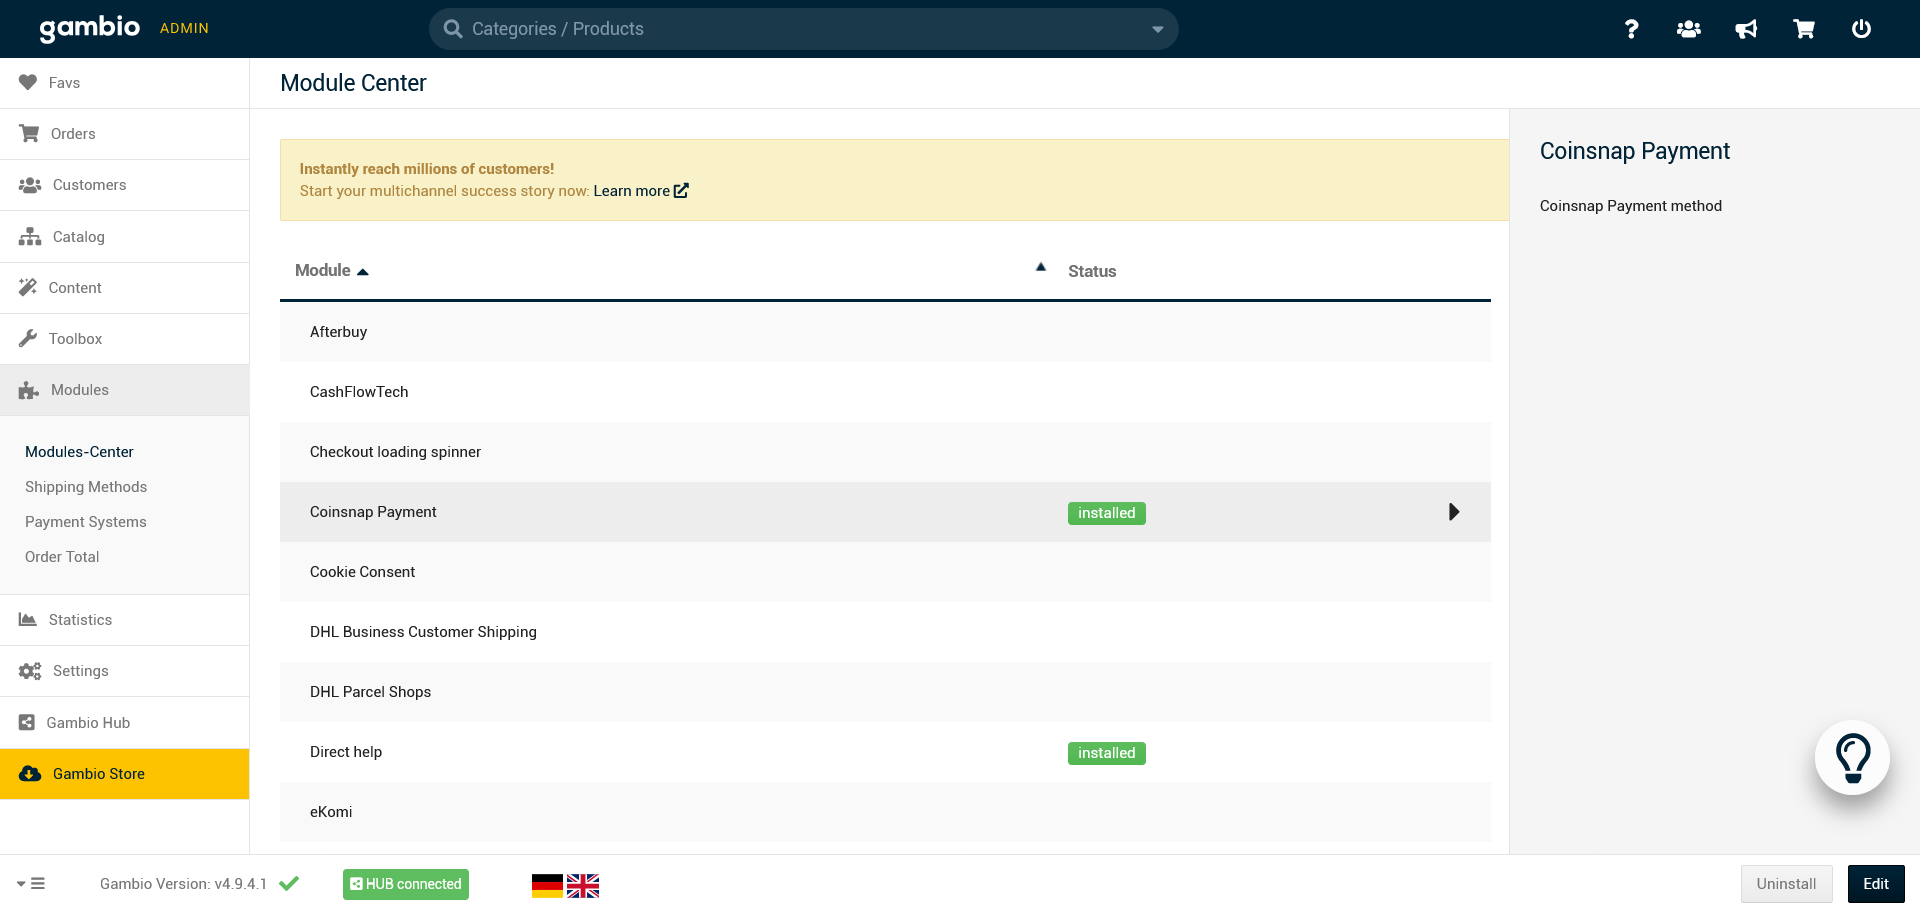Click the shopping cart icon in header
This screenshot has width=1920, height=913.
coord(1804,29)
